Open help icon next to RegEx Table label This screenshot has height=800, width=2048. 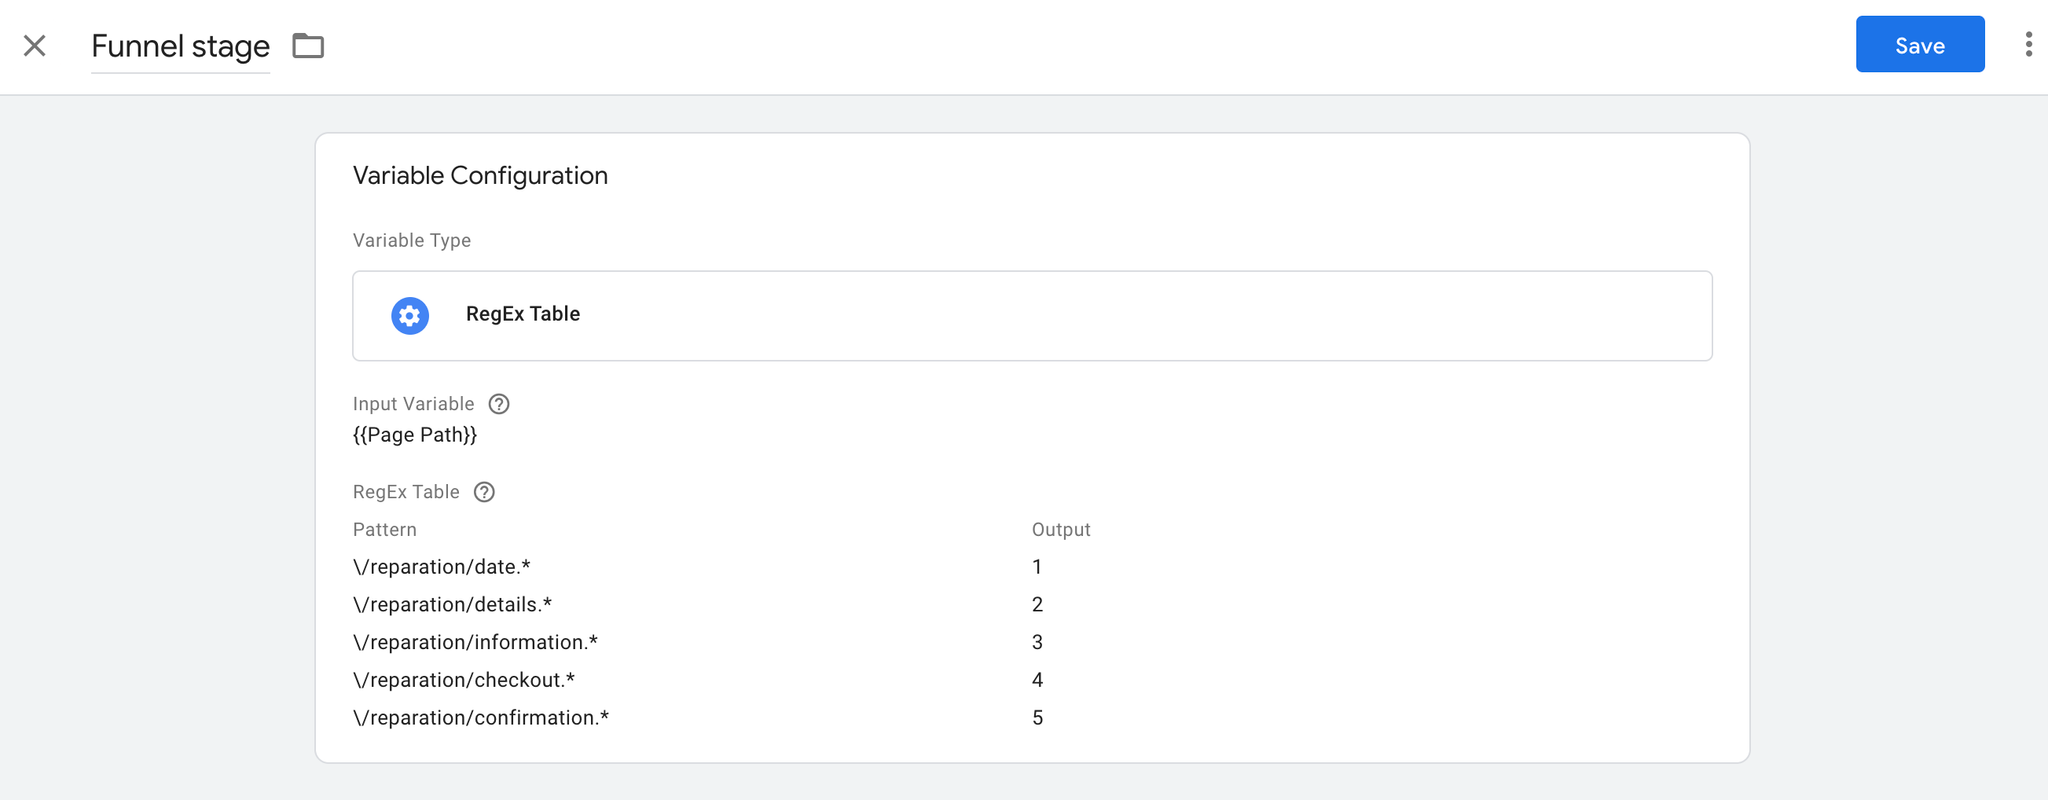[x=484, y=492]
